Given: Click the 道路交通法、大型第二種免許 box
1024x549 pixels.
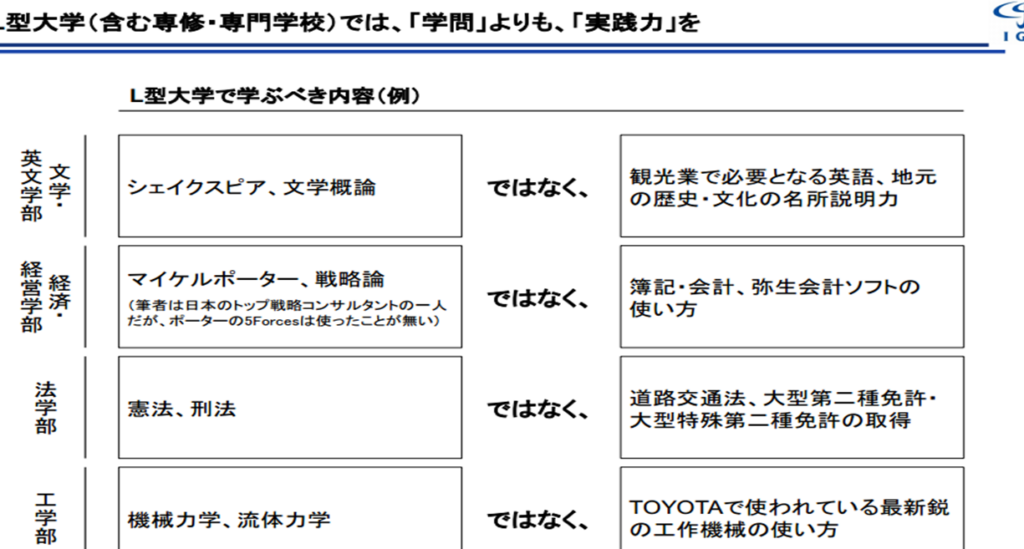Looking at the screenshot, I should (x=791, y=408).
